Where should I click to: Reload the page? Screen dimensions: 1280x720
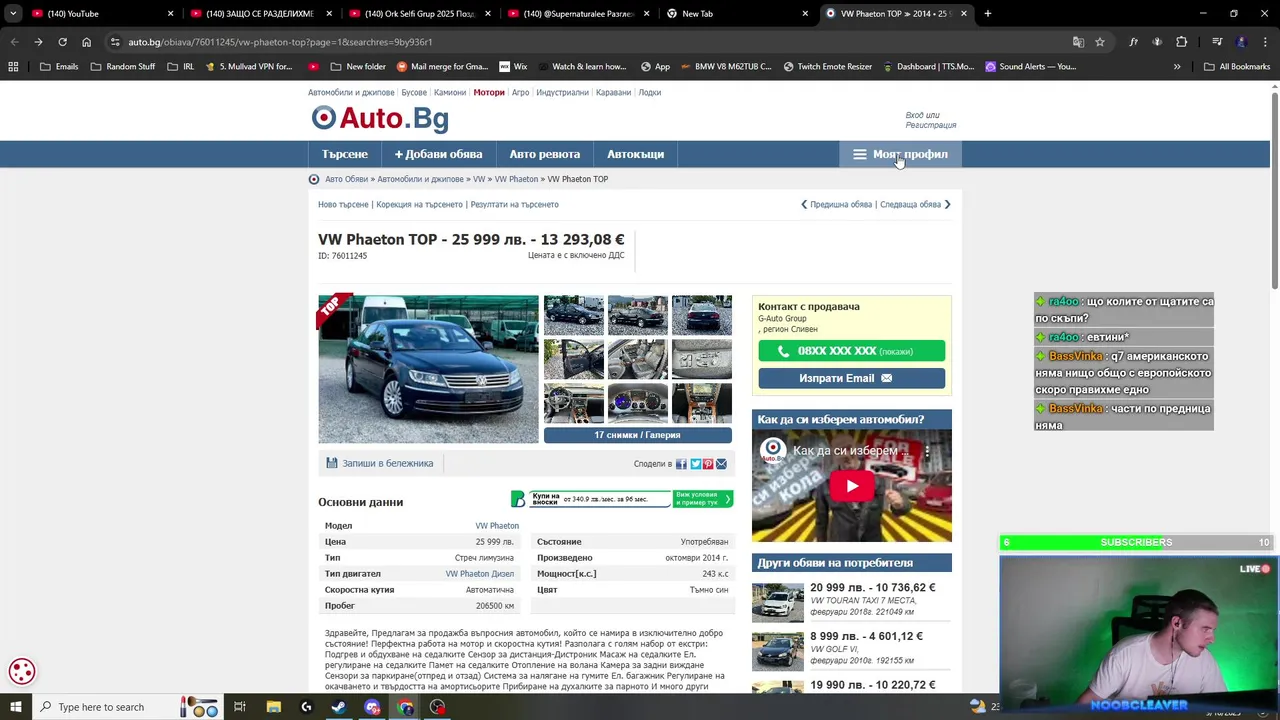click(62, 42)
